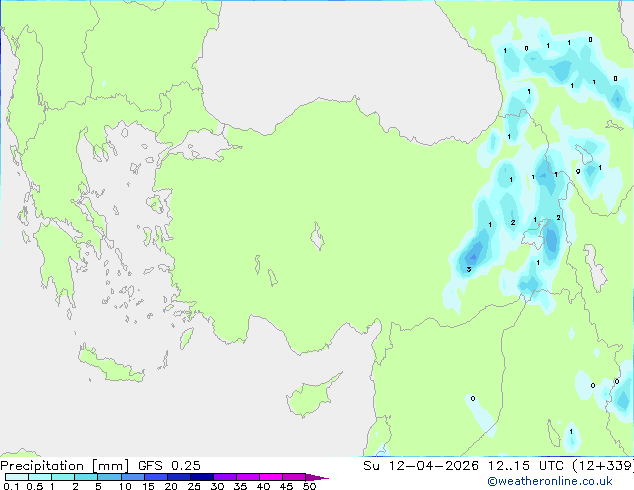Click the 'Precipitation [mm]' title text
This screenshot has width=634, height=490.
click(x=64, y=466)
